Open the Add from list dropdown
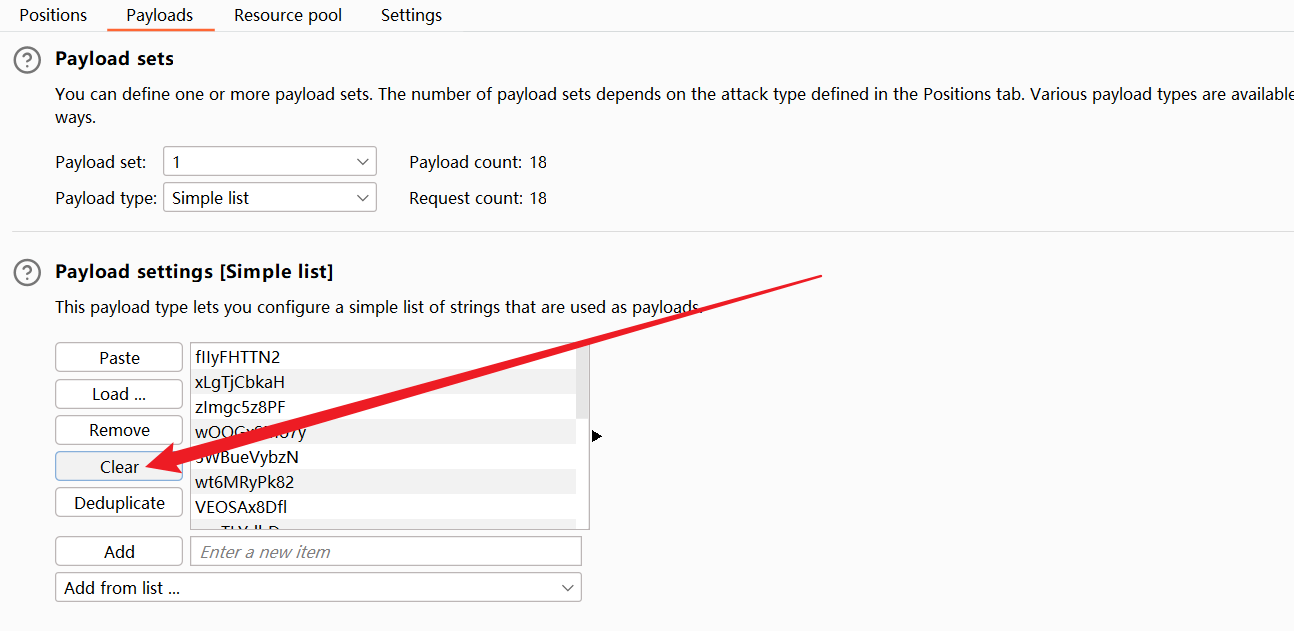The image size is (1294, 631). [318, 588]
